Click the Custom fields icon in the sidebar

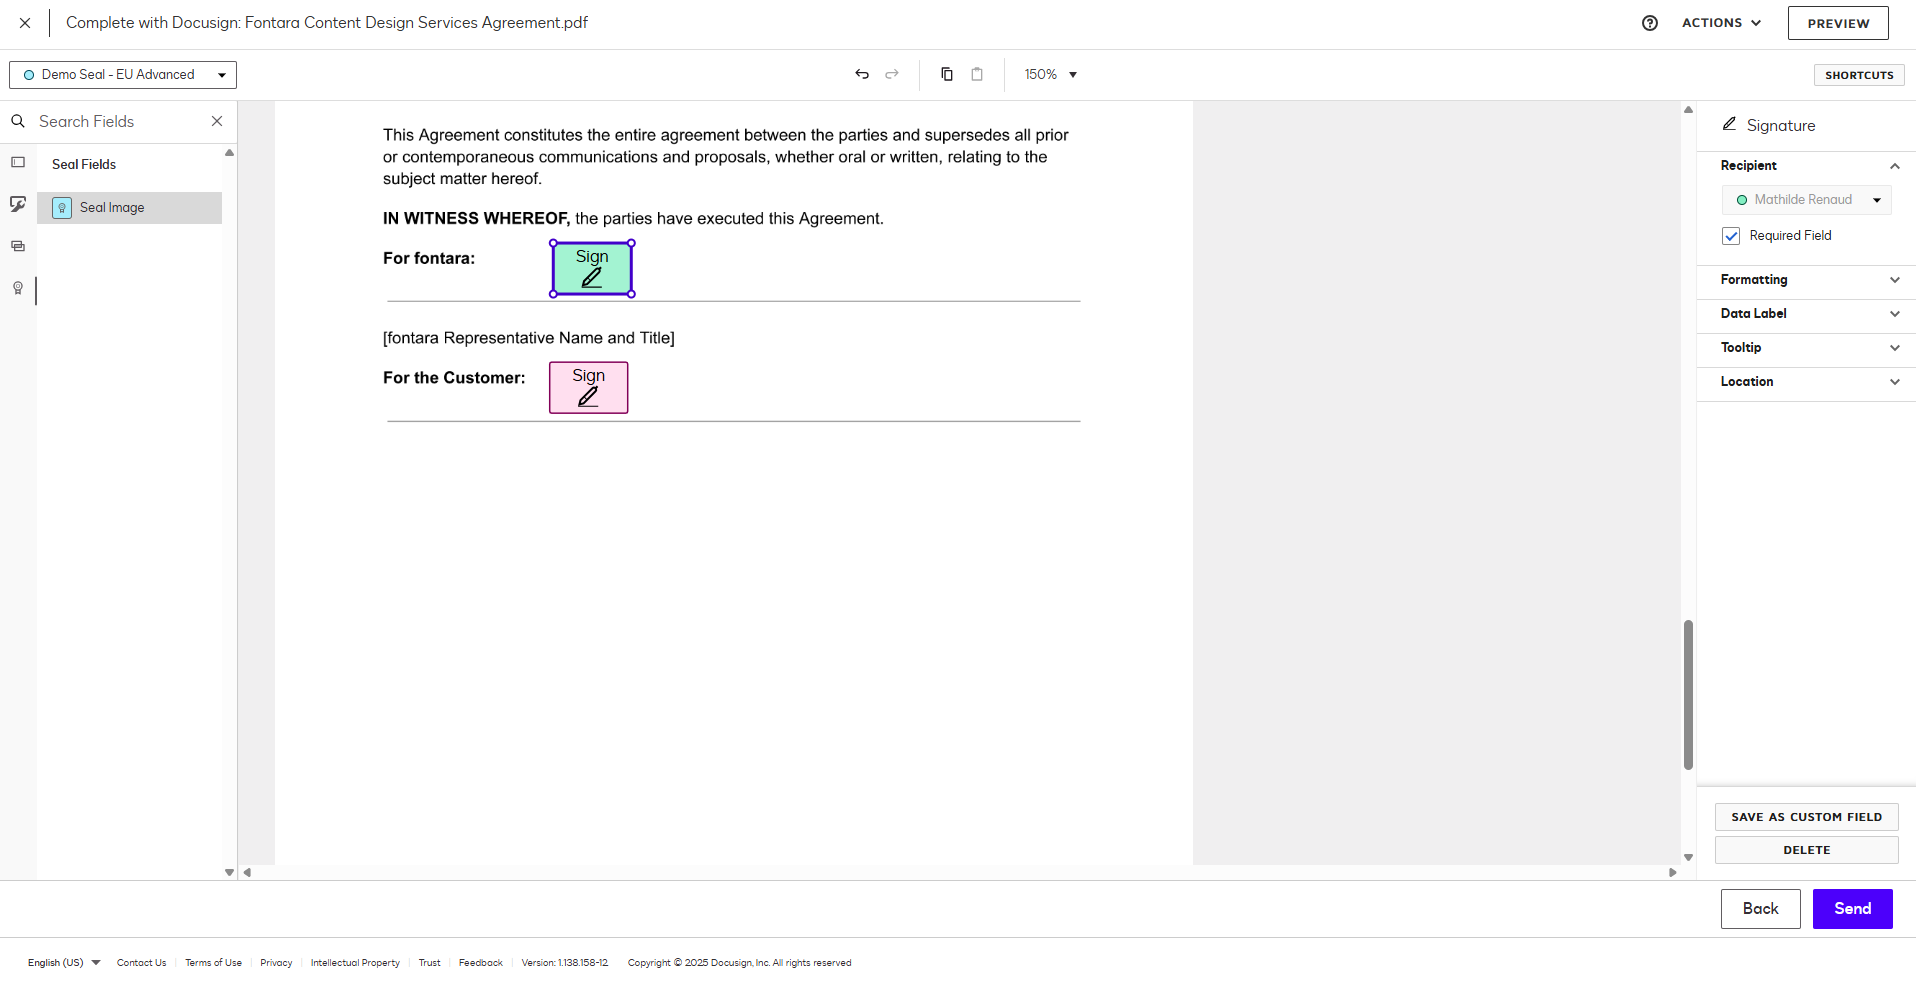[18, 204]
